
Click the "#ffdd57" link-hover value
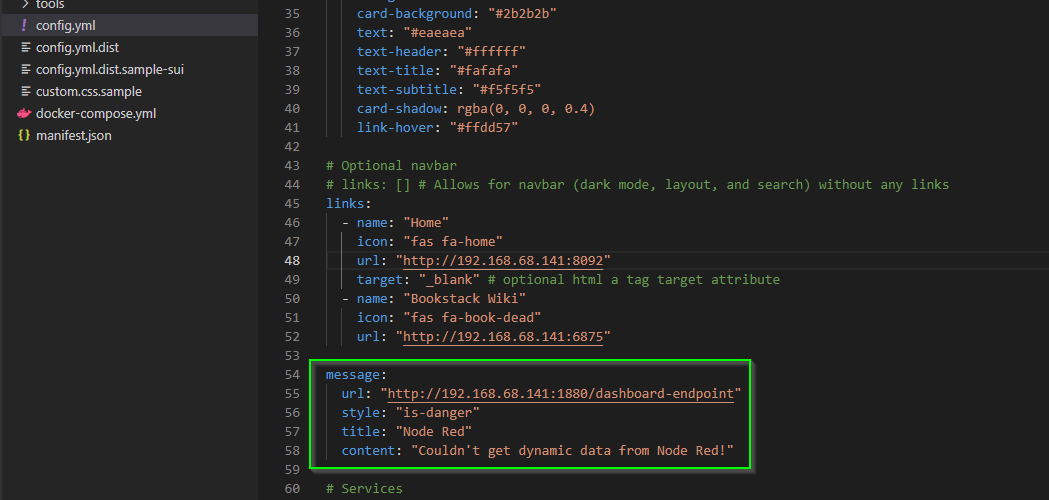tap(484, 127)
